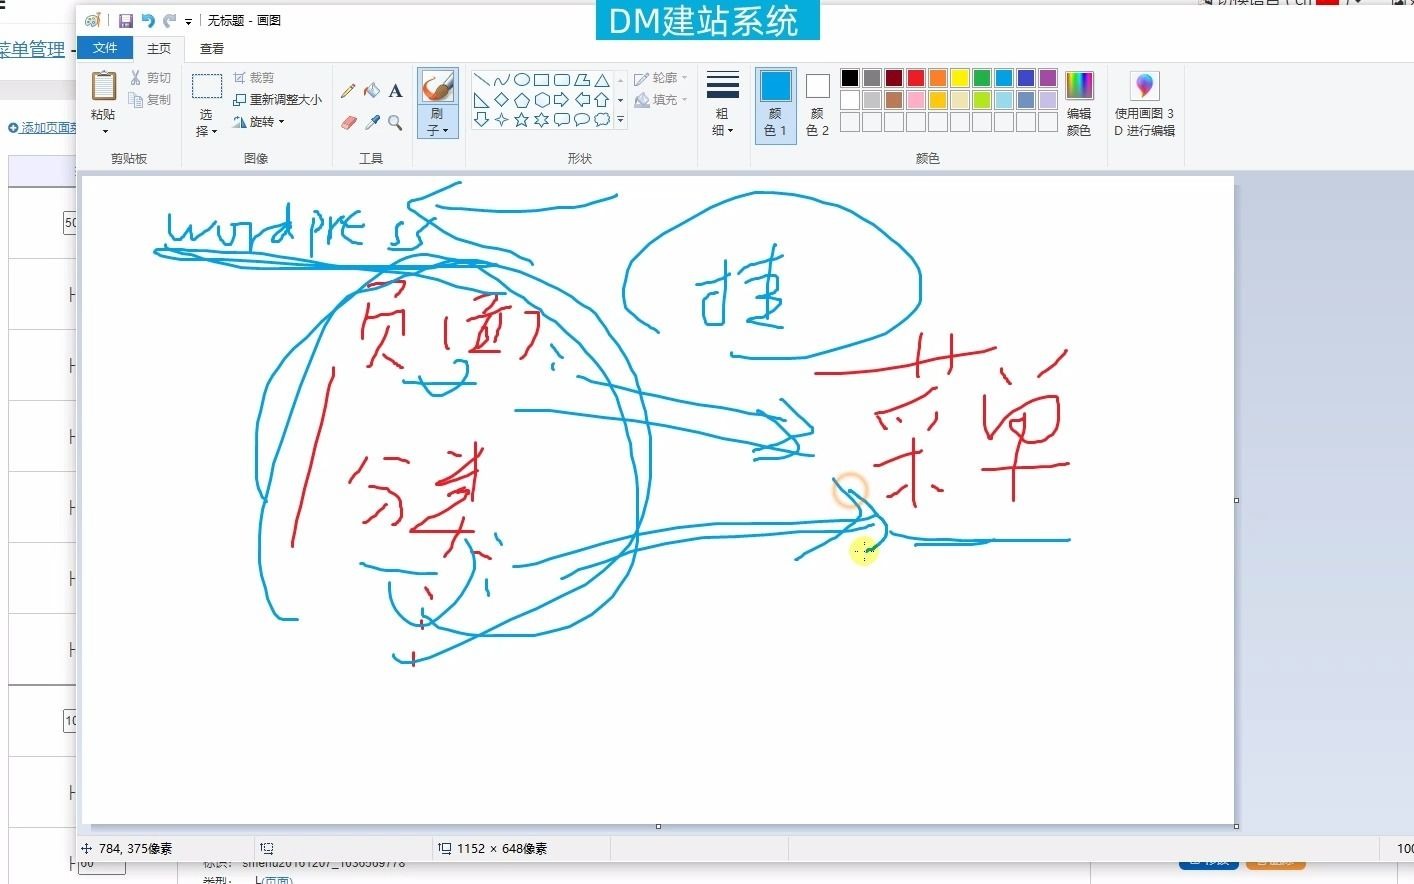Choose the straight line shape

pyautogui.click(x=481, y=80)
